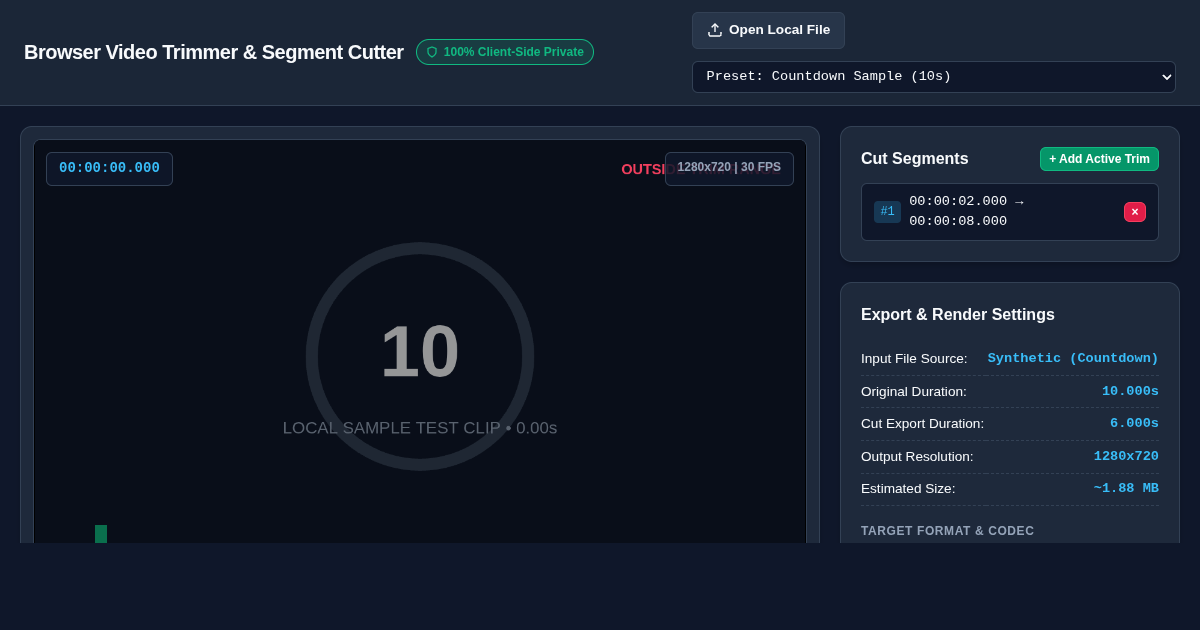Click the Browser Video Trimmer & Segment Cutter title
The image size is (1200, 630).
[214, 52]
